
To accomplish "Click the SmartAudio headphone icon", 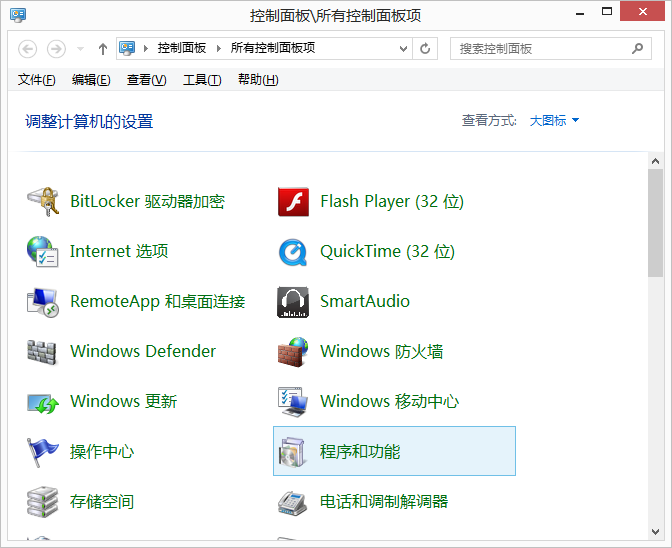I will click(x=292, y=301).
